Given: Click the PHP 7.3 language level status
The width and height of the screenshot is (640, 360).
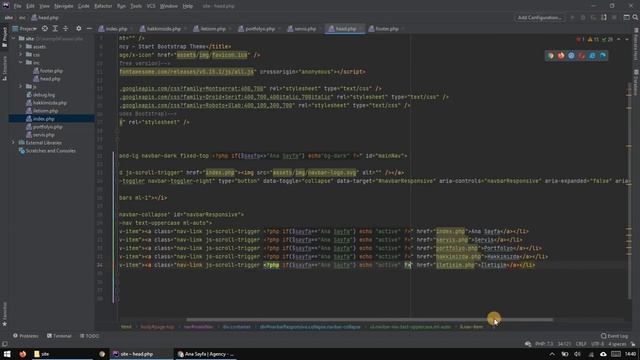Looking at the screenshot, I should click(x=544, y=344).
